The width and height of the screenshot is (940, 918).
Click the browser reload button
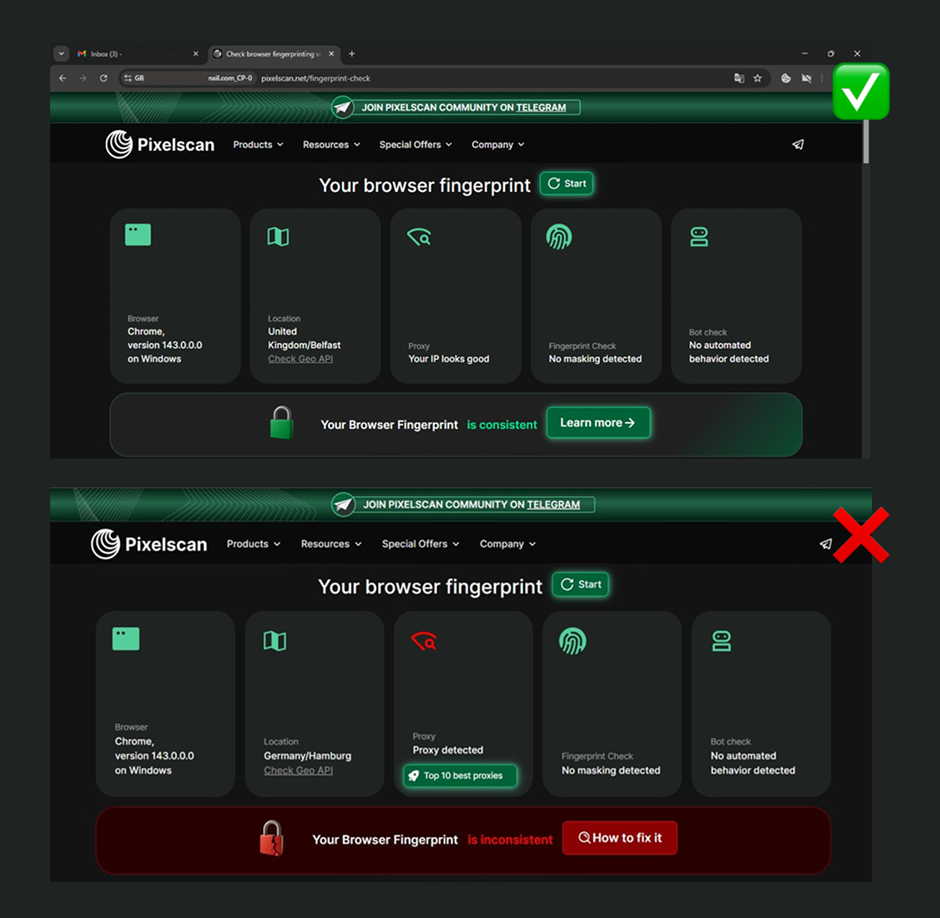tap(103, 78)
